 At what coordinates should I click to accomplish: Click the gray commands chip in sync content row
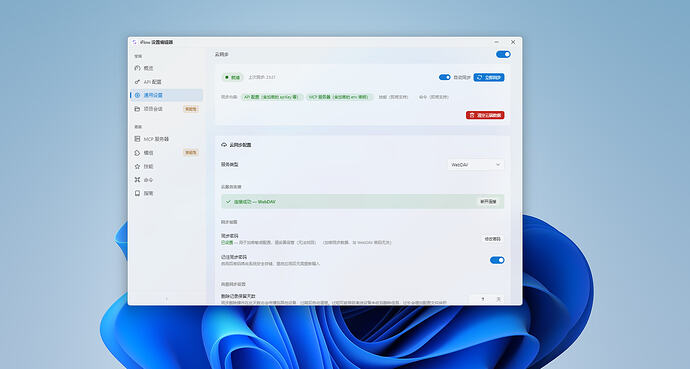point(434,97)
